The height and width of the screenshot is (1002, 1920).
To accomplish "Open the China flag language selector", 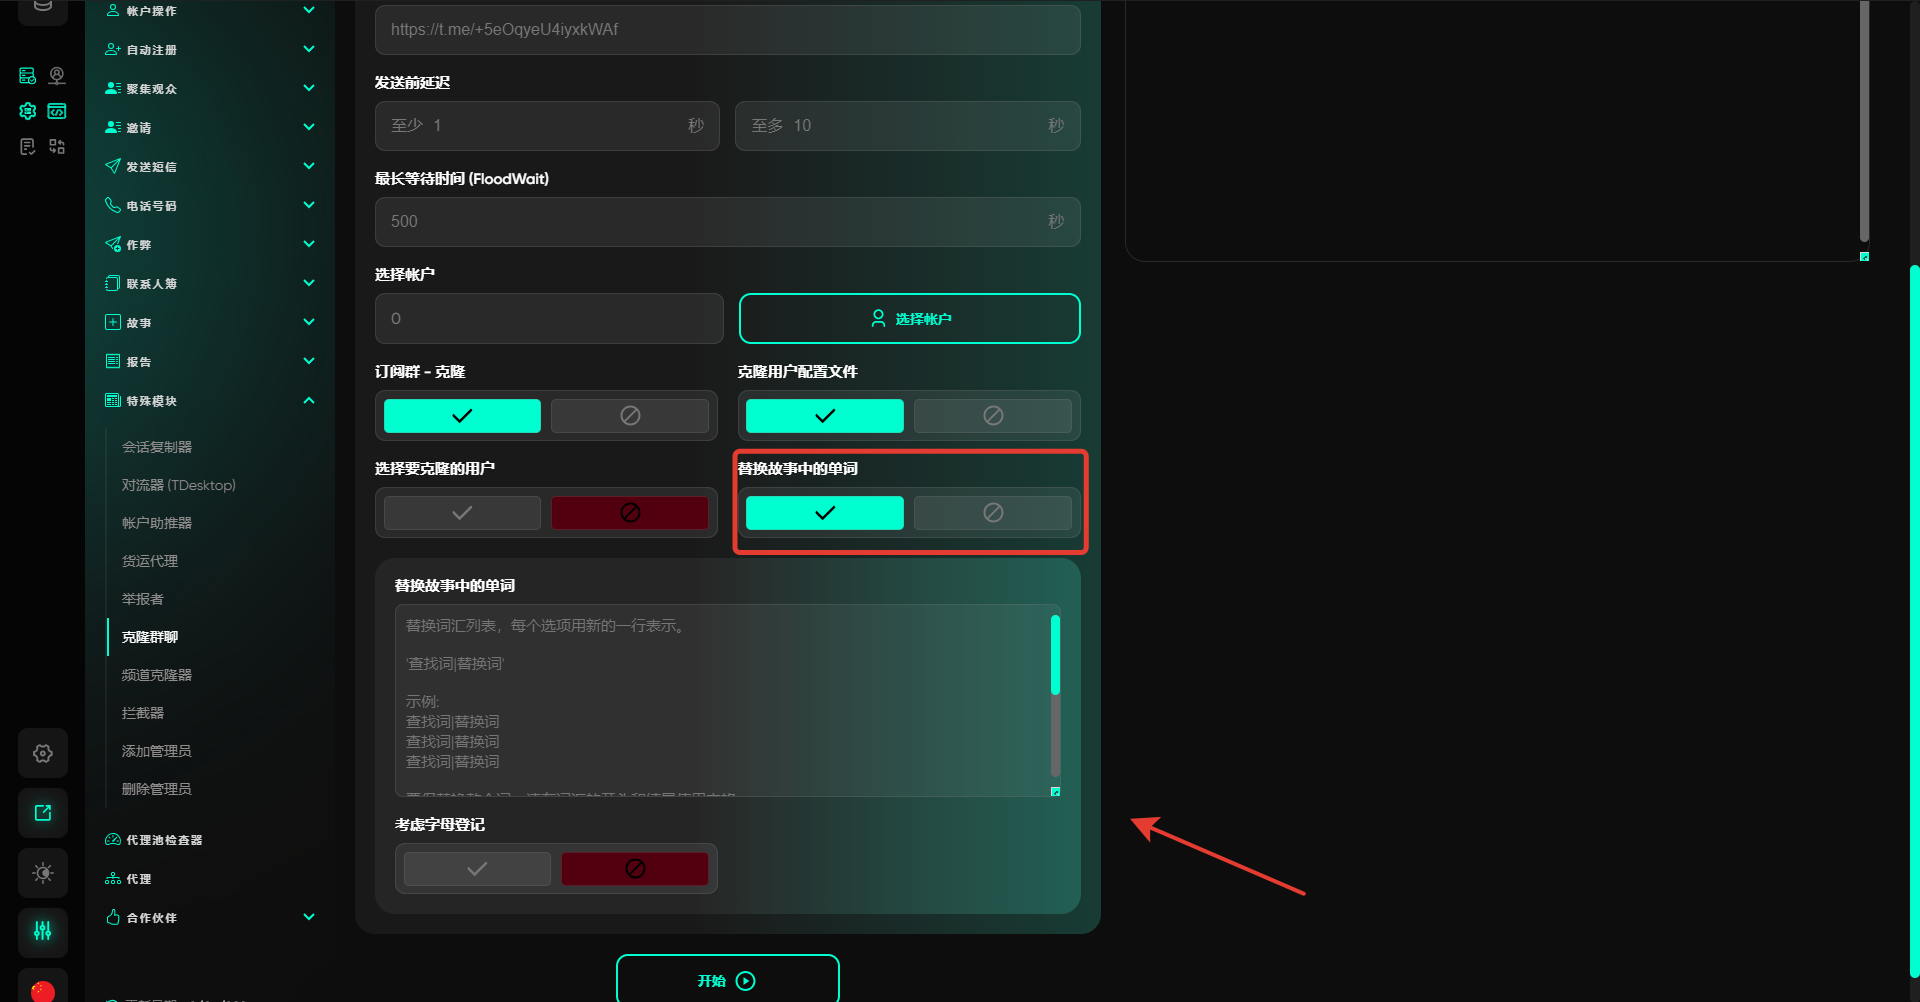I will (x=43, y=989).
